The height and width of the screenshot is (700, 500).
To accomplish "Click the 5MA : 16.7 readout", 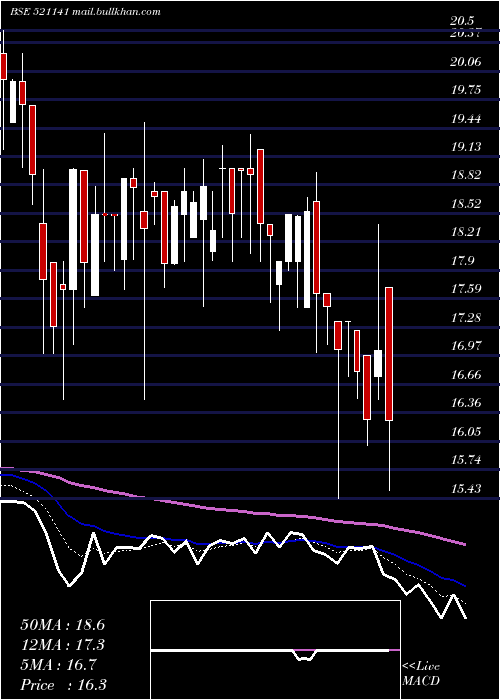I will click(58, 665).
